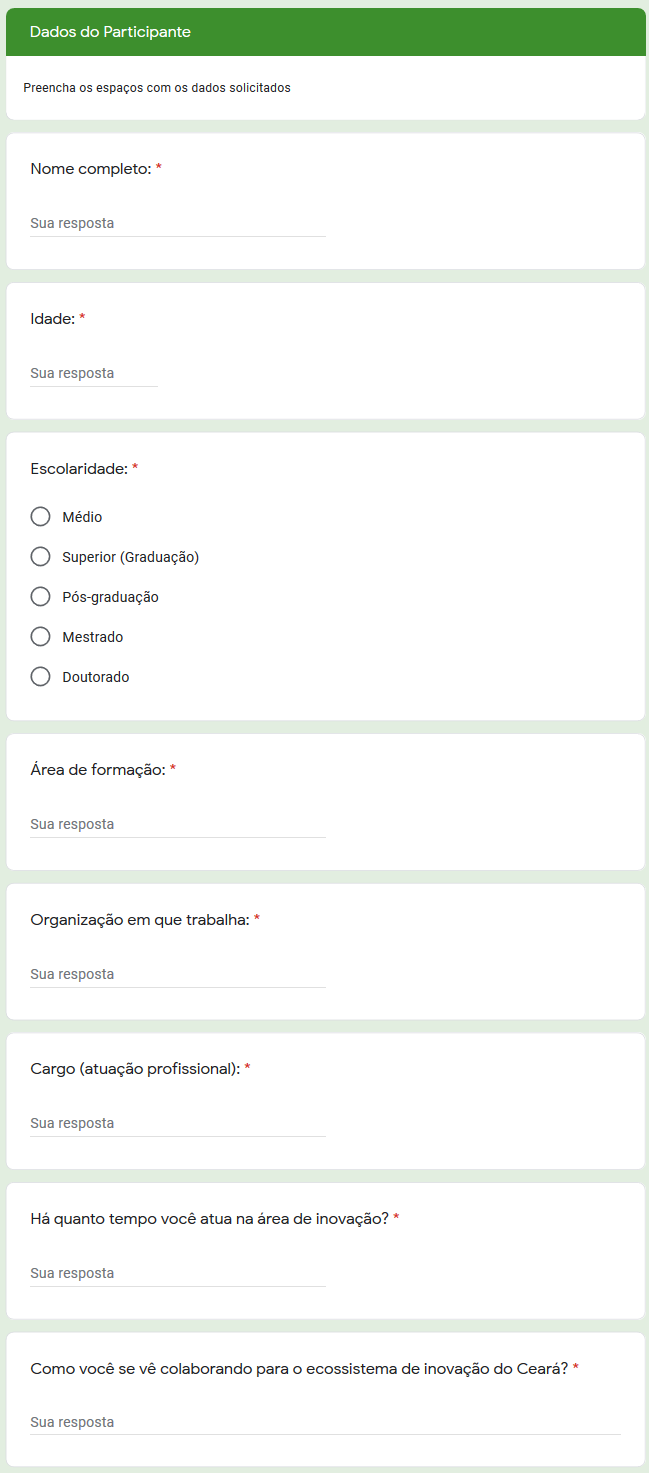Click the Ceará ecosystem collaboration answer field
Image resolution: width=649 pixels, height=1473 pixels.
pyautogui.click(x=325, y=1422)
